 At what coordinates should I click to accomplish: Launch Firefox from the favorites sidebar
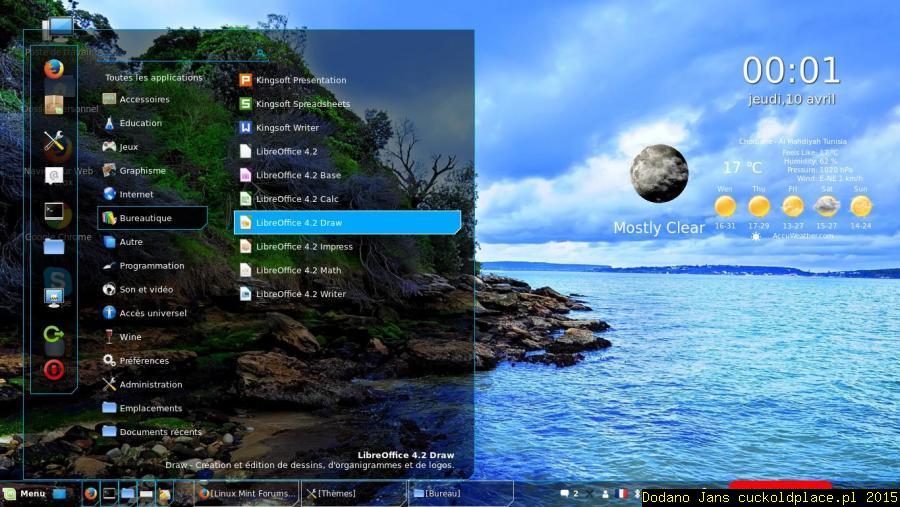[54, 69]
